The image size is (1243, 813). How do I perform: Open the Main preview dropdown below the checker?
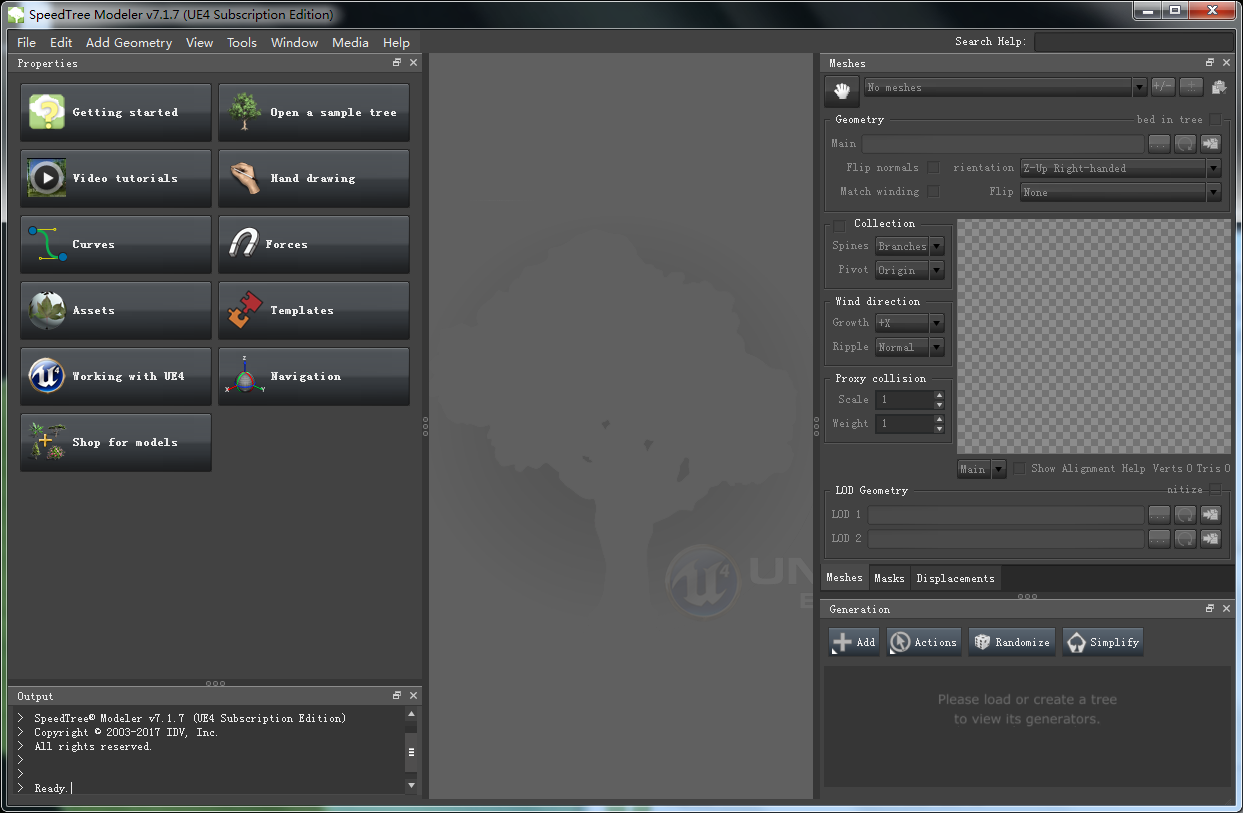coord(982,469)
